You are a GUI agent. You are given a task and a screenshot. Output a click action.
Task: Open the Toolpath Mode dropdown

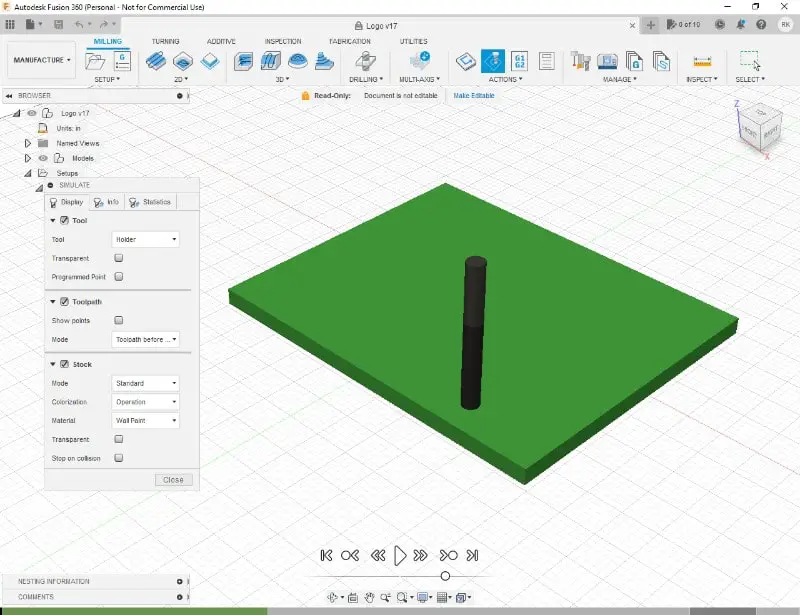click(x=145, y=339)
